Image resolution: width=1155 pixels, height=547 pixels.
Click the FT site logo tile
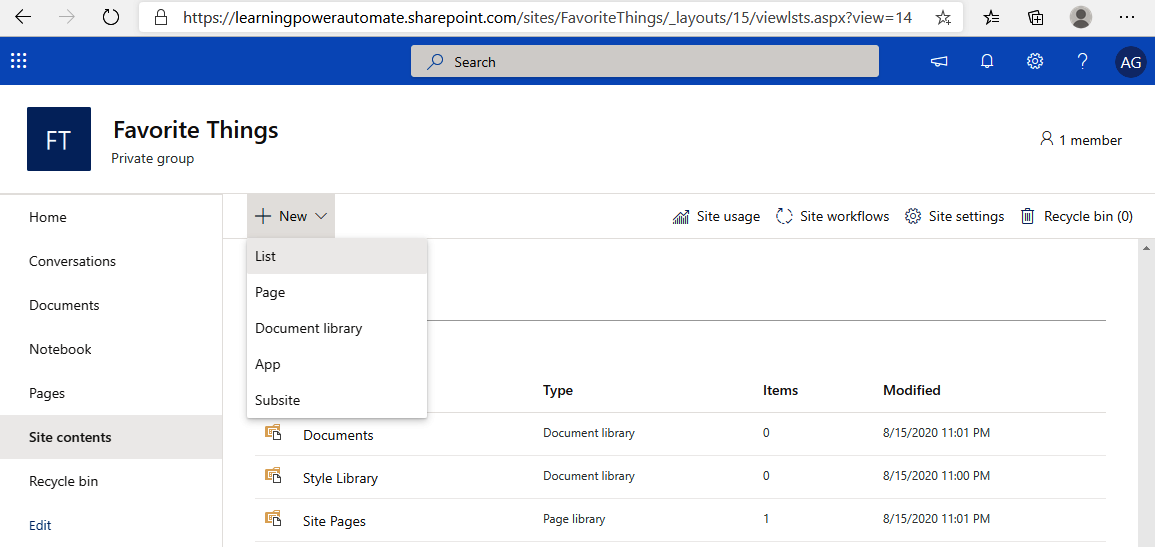(59, 139)
